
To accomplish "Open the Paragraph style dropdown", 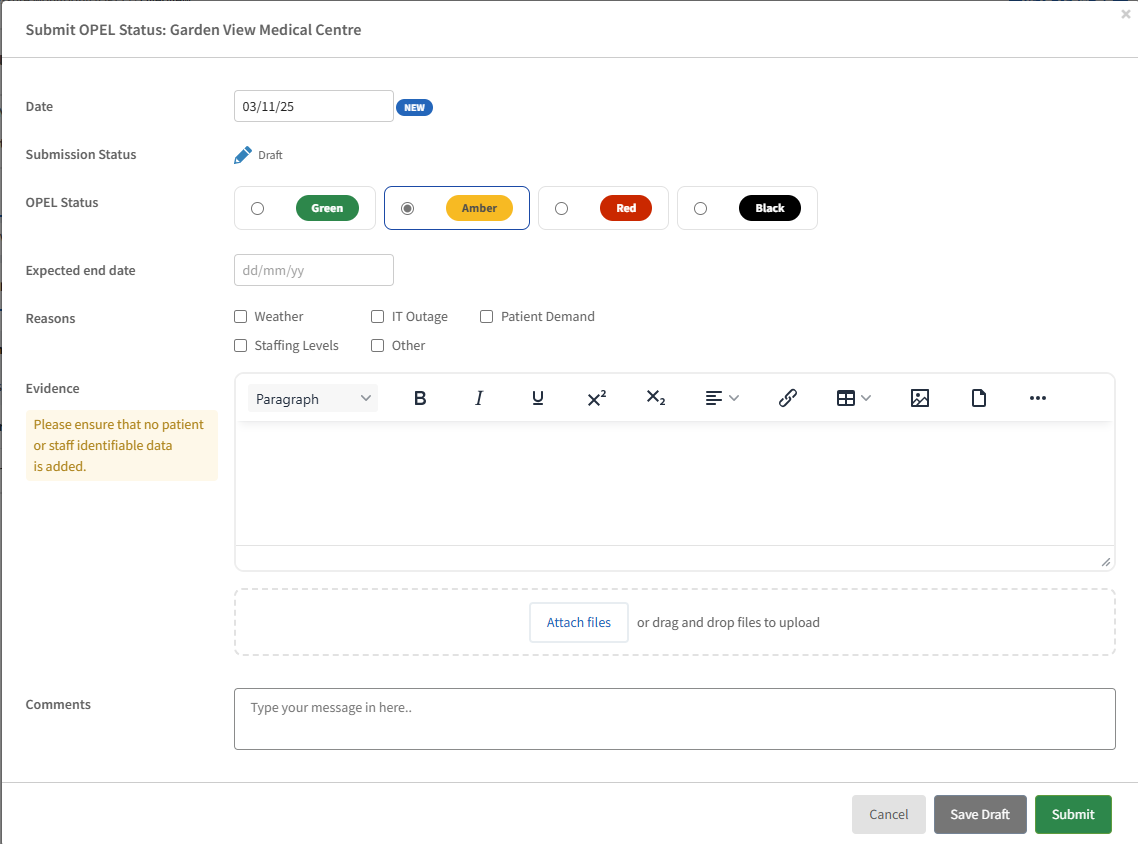I will 313,398.
